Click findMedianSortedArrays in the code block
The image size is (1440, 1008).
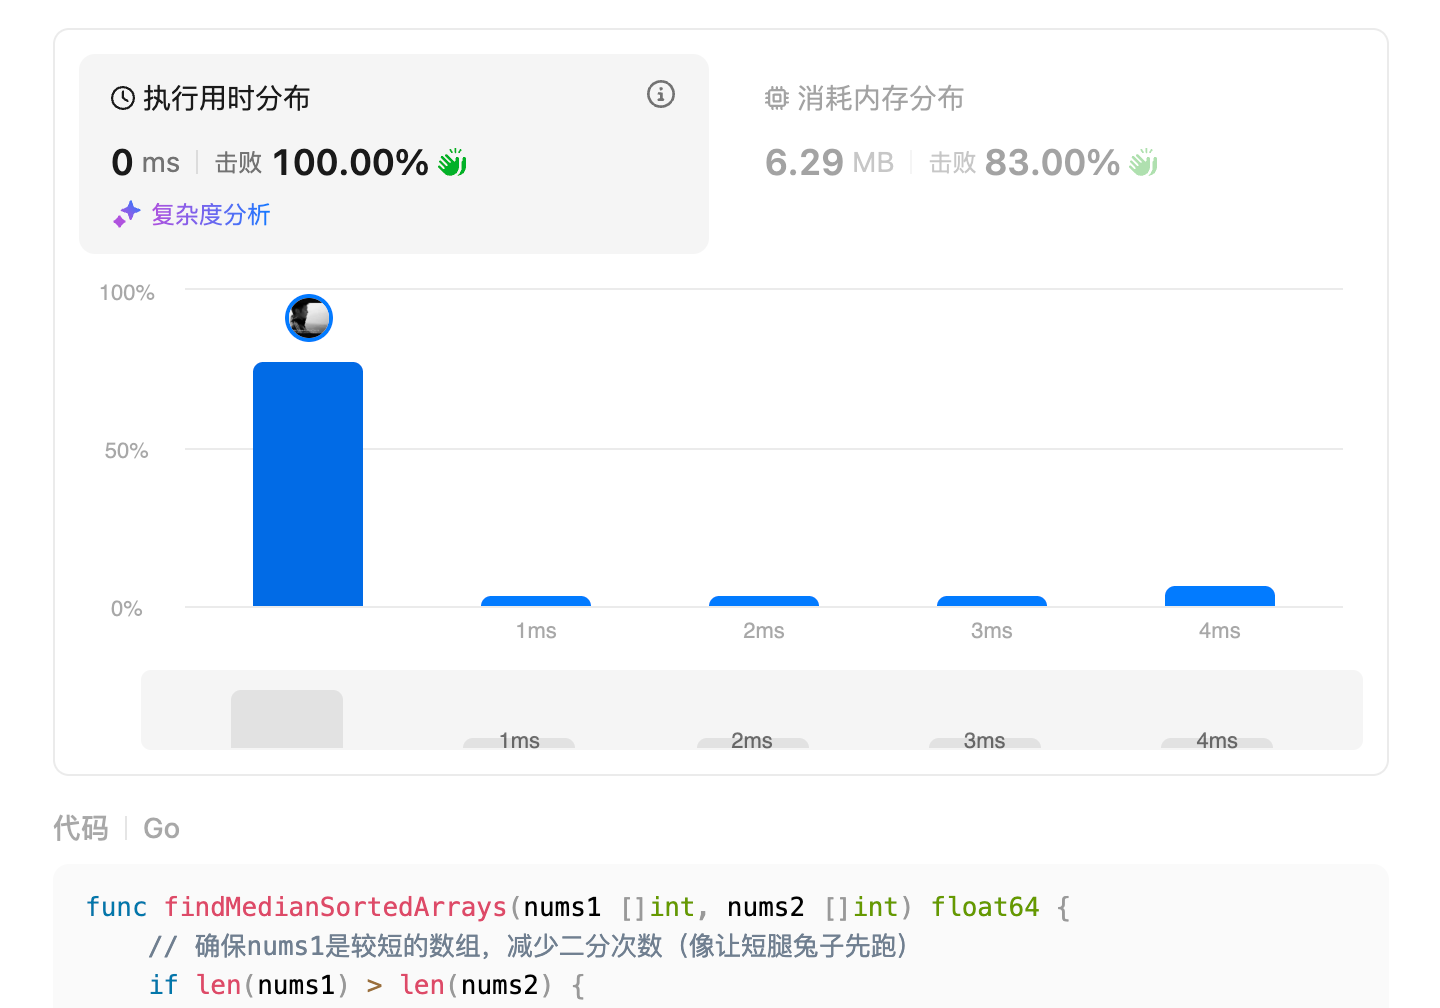tap(336, 907)
